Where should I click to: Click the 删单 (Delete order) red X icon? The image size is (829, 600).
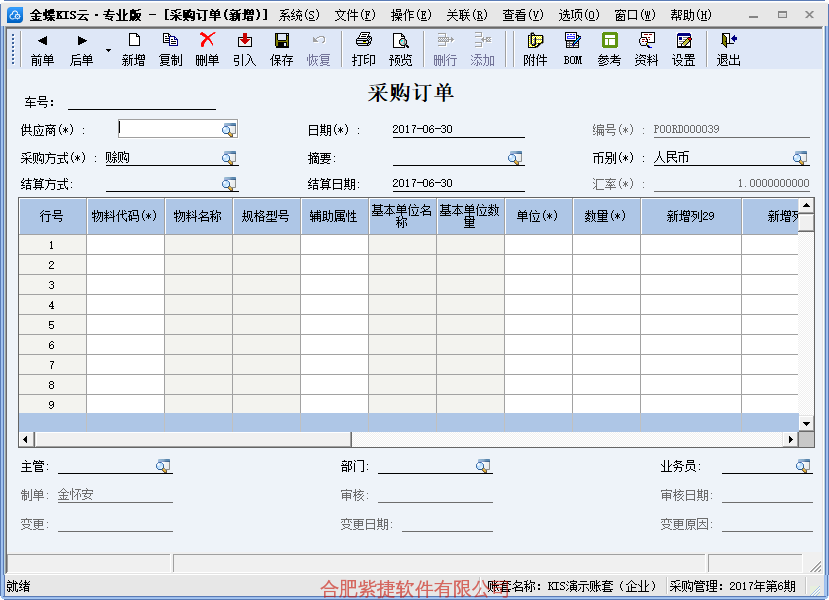[207, 49]
